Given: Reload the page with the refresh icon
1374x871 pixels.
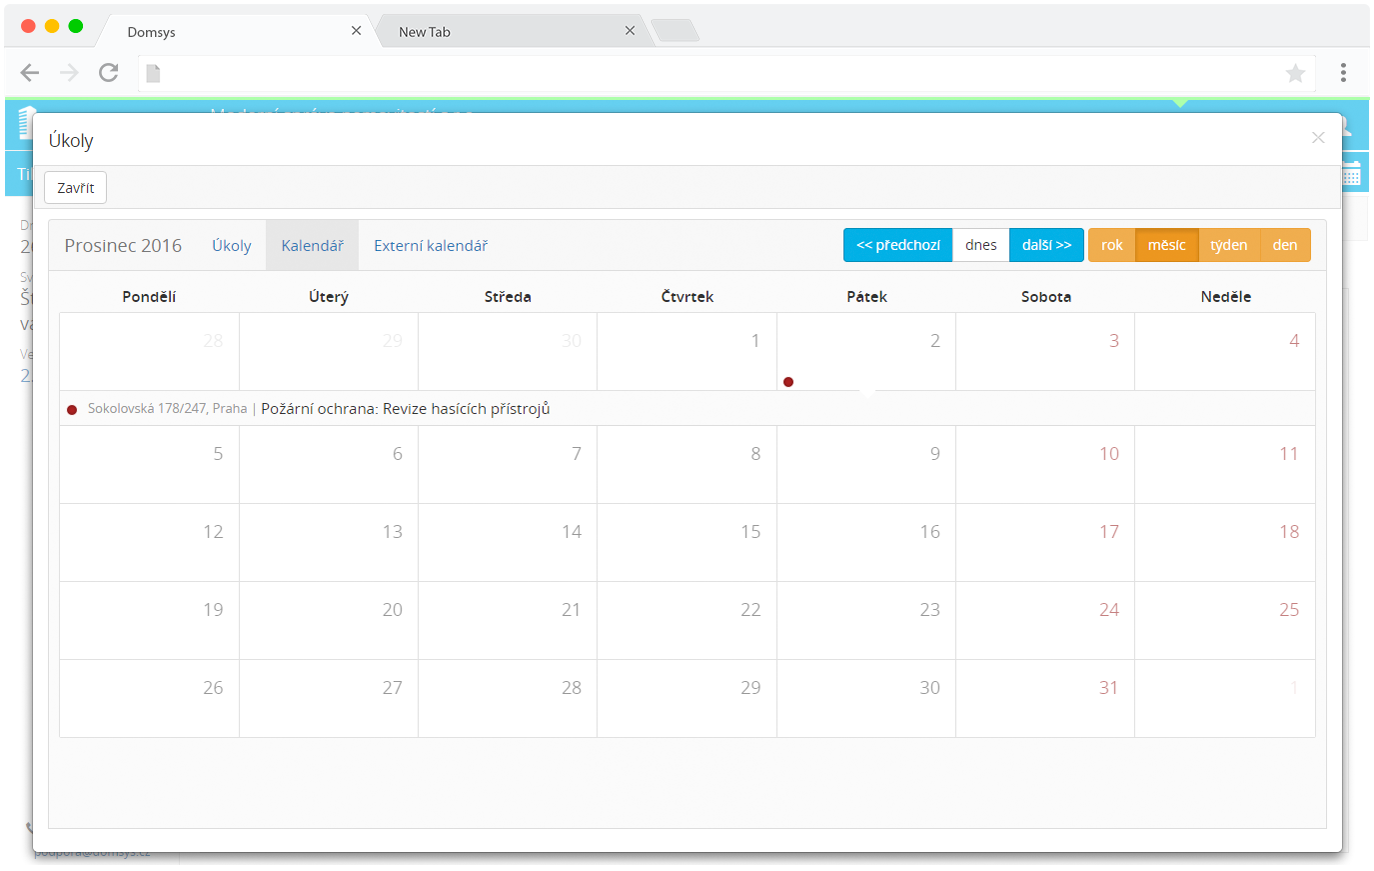Looking at the screenshot, I should (x=109, y=72).
